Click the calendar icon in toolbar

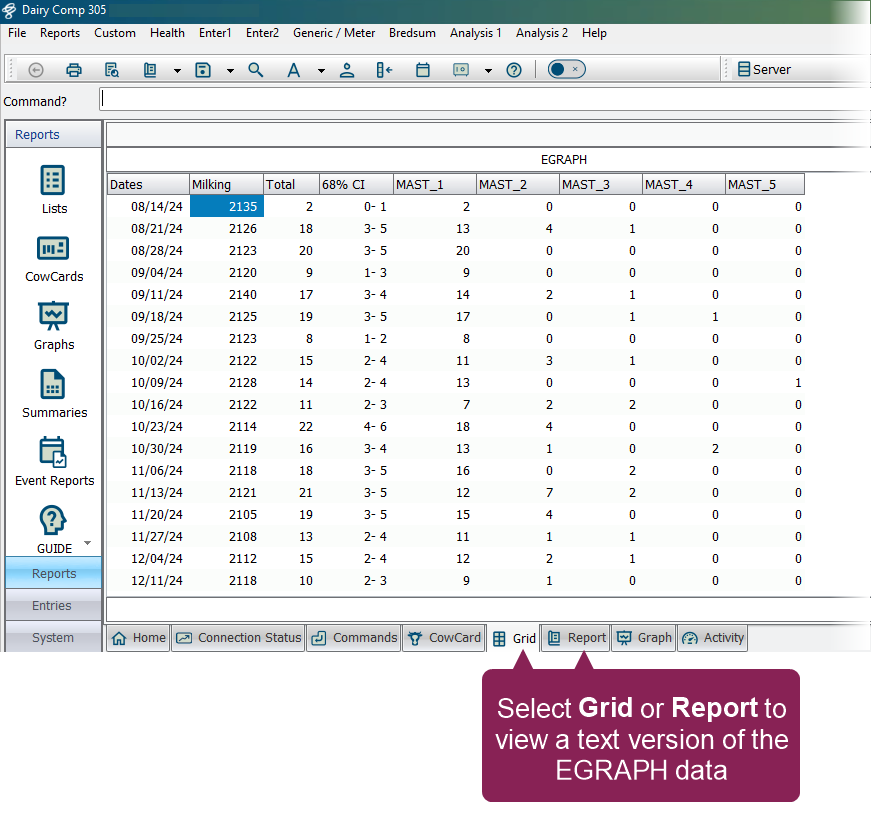point(423,70)
